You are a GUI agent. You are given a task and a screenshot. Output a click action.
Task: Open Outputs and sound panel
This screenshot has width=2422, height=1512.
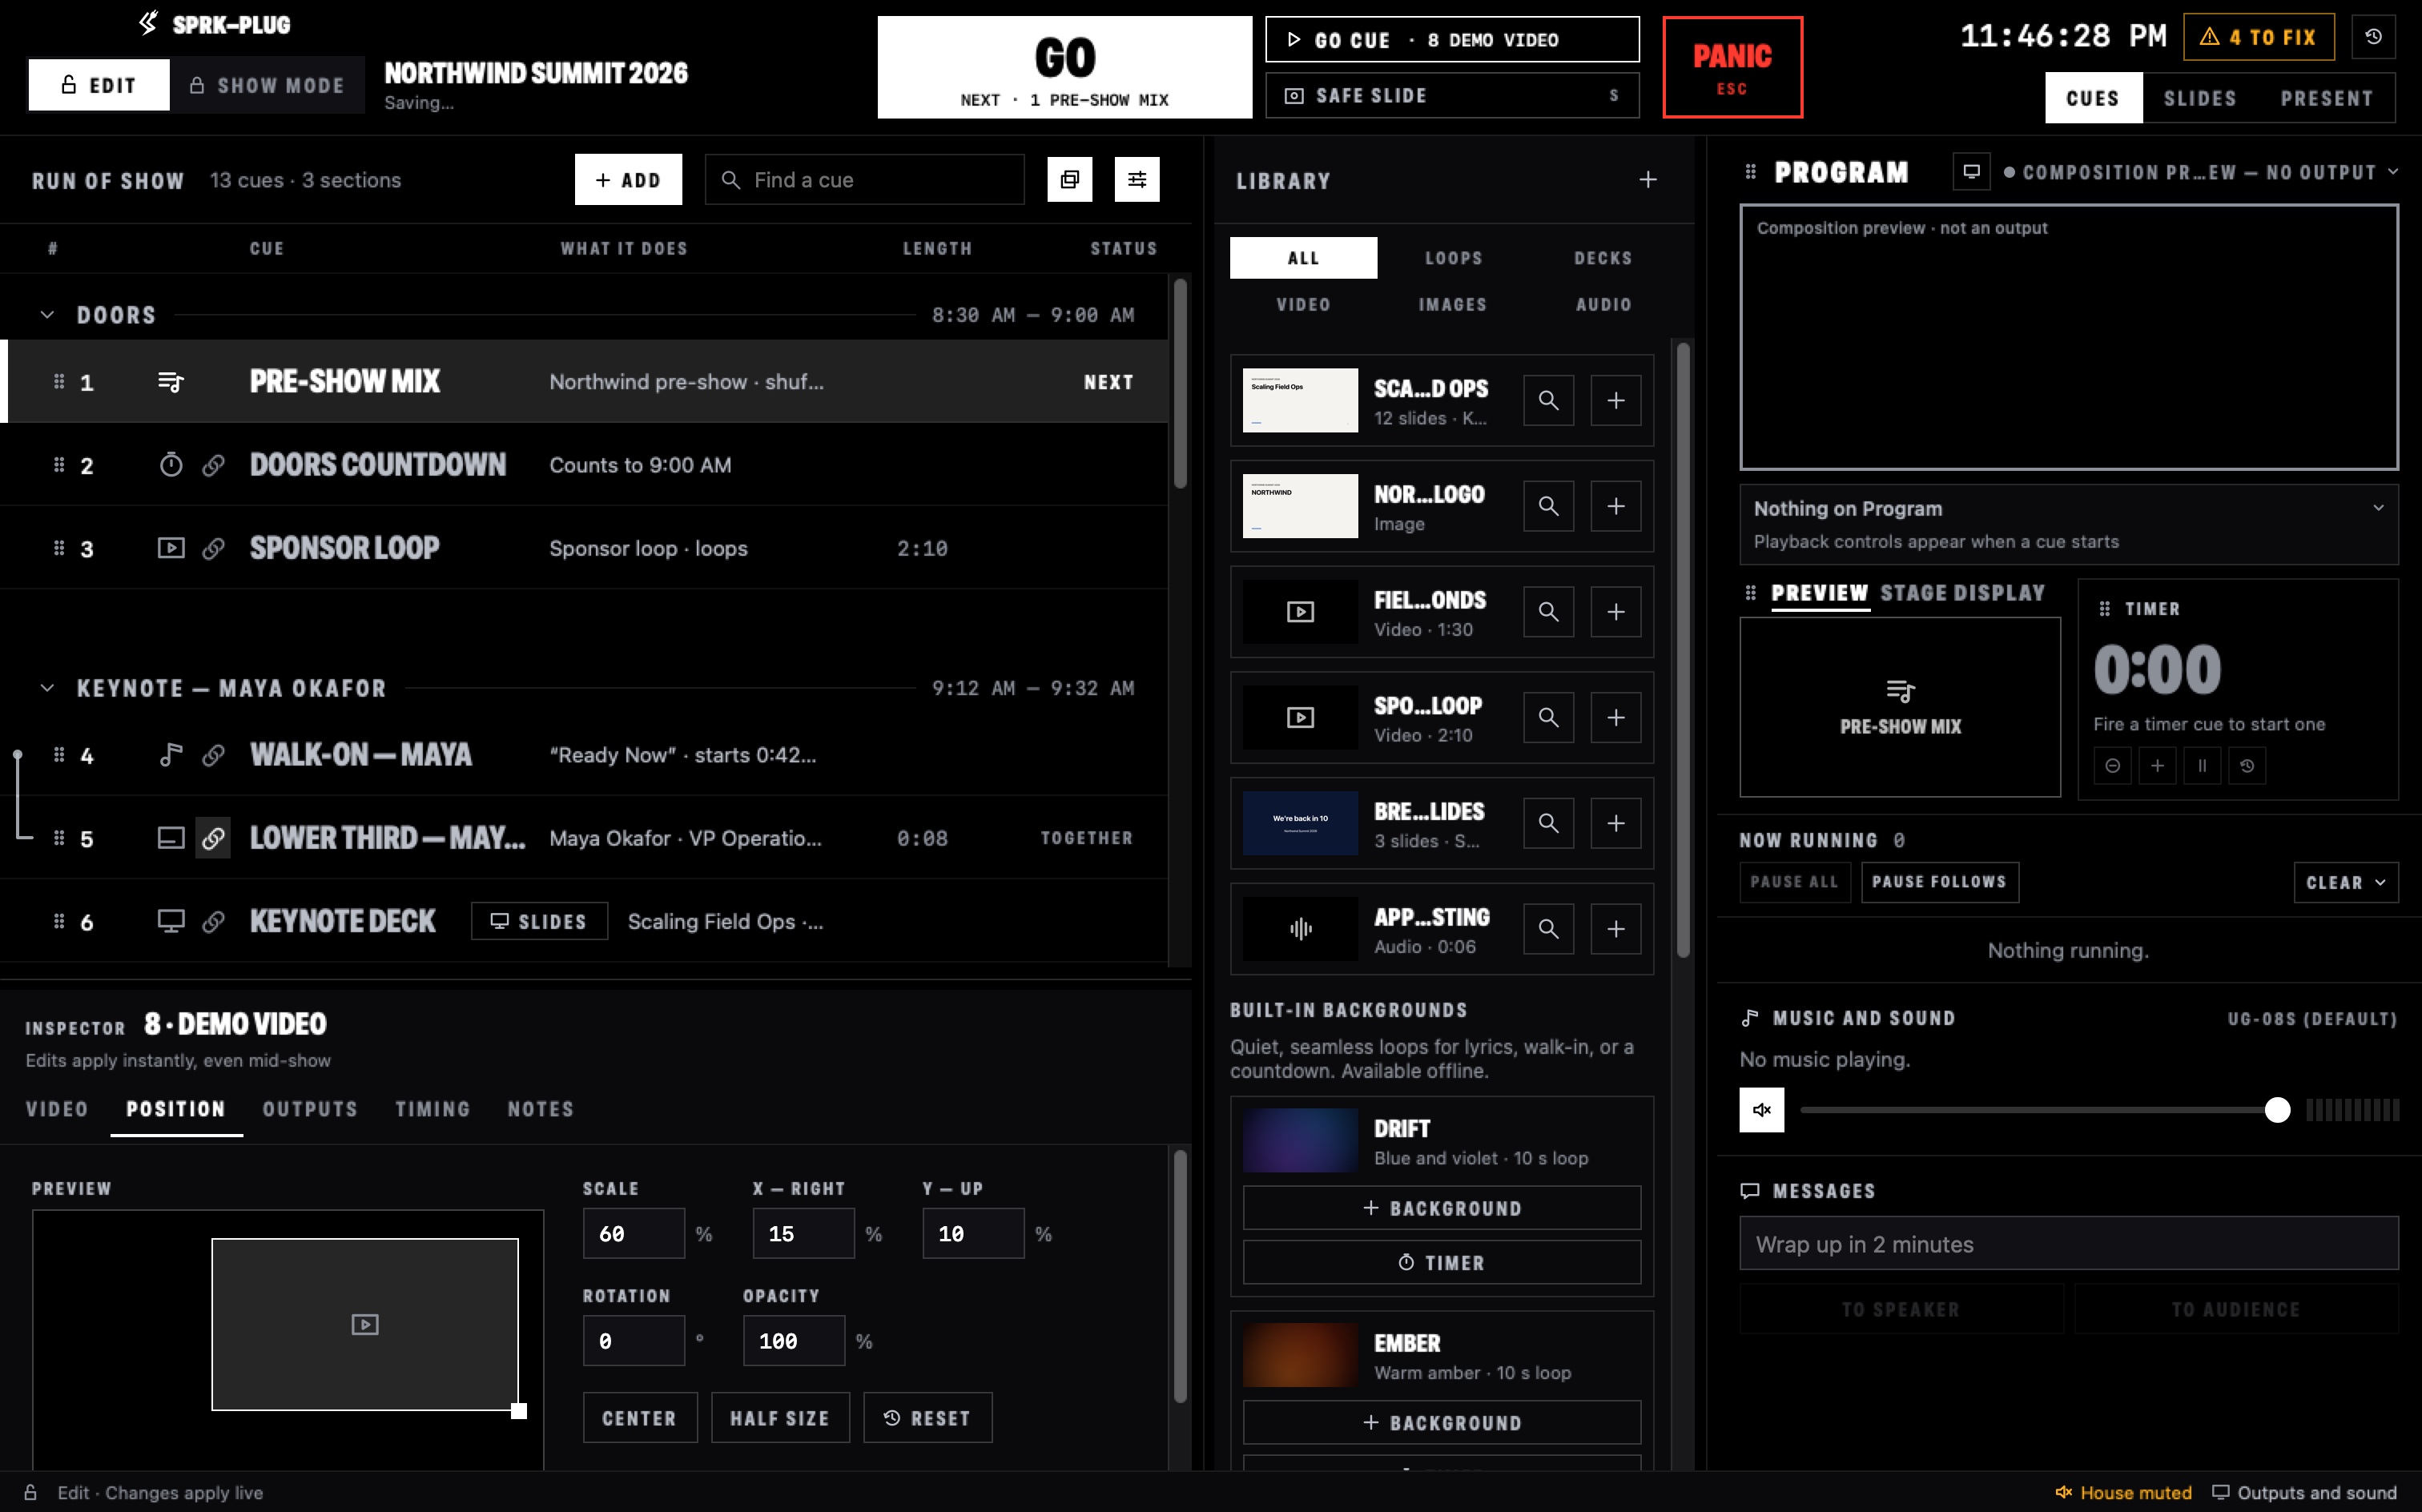2304,1492
